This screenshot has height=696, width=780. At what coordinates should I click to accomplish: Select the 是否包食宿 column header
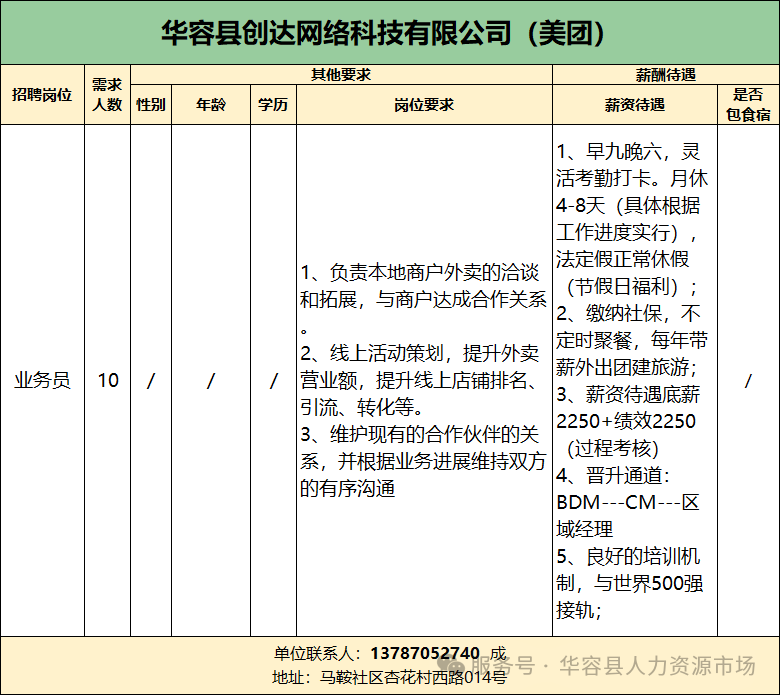(748, 104)
